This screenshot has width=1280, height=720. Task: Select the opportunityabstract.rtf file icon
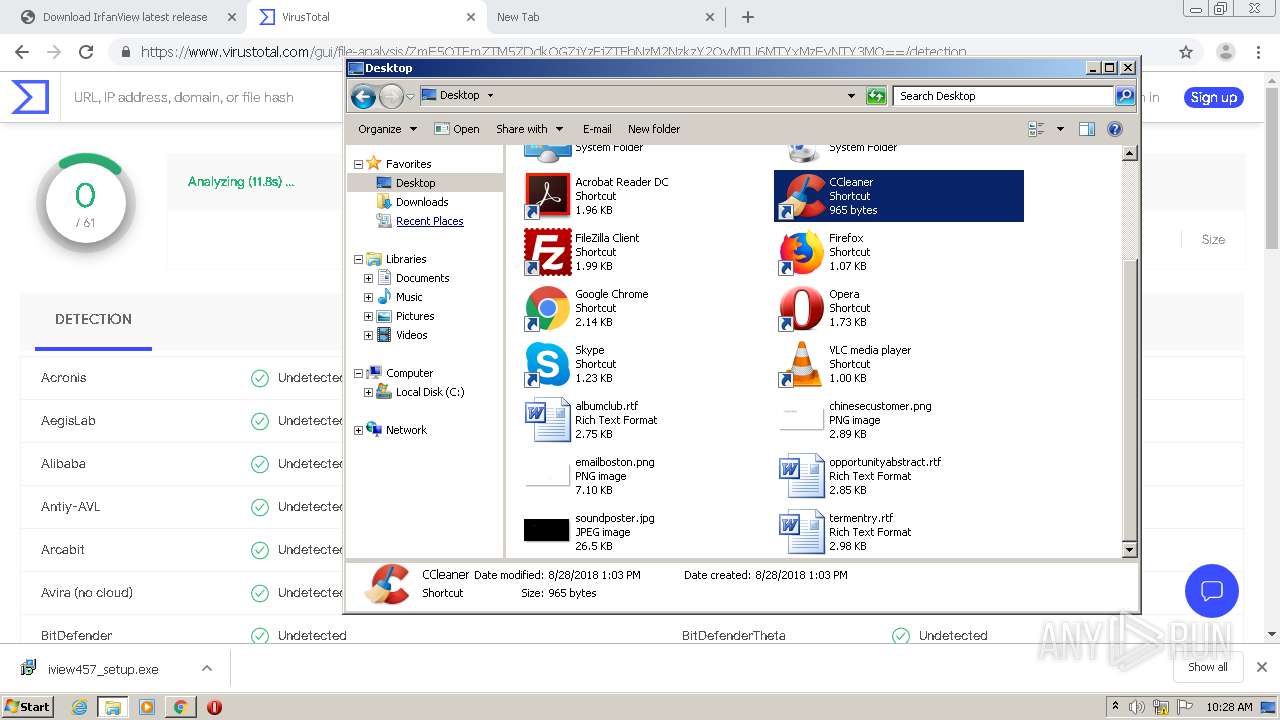coord(802,476)
